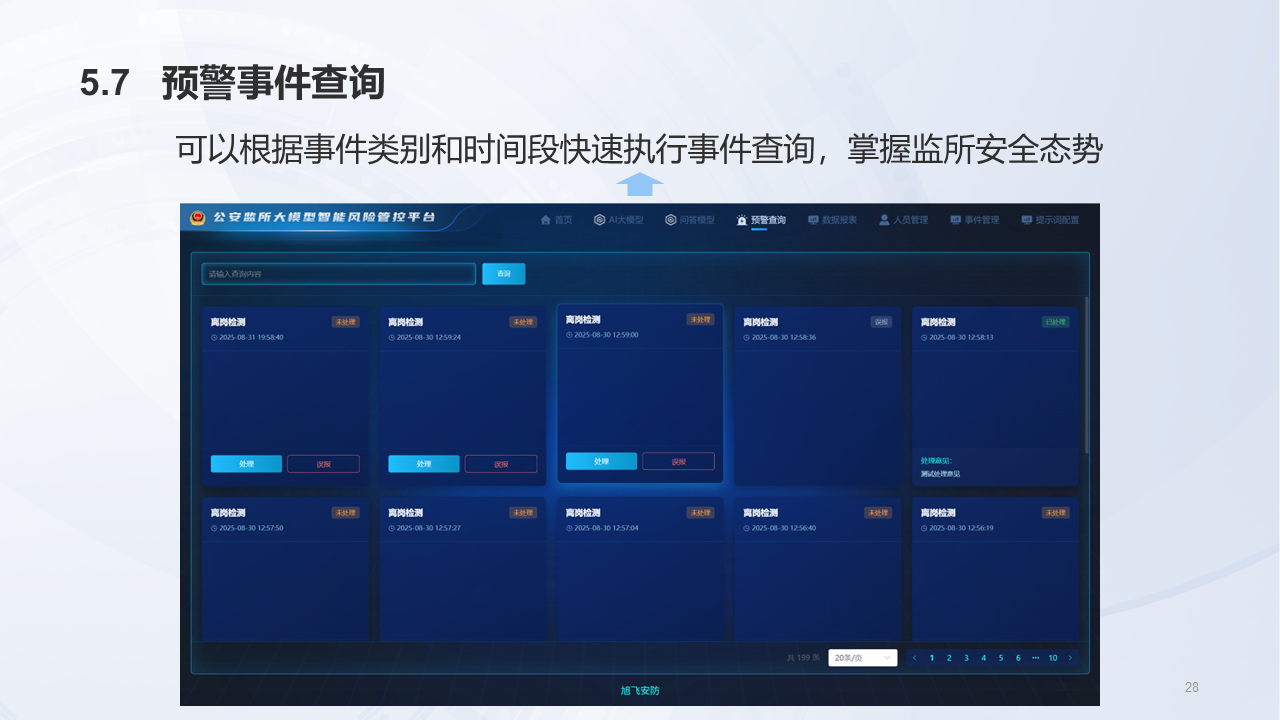The height and width of the screenshot is (720, 1280).
Task: Click 误报 on the 19:58:40 card
Action: [x=323, y=464]
